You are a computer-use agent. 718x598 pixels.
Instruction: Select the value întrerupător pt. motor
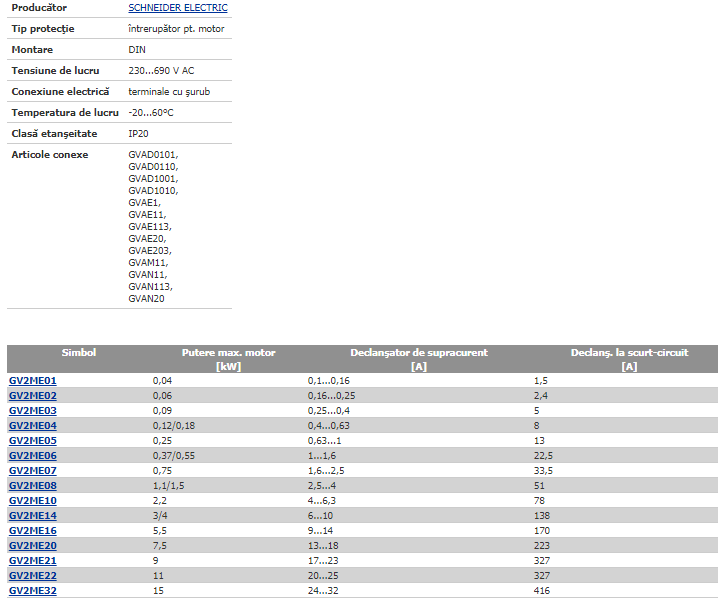point(176,28)
